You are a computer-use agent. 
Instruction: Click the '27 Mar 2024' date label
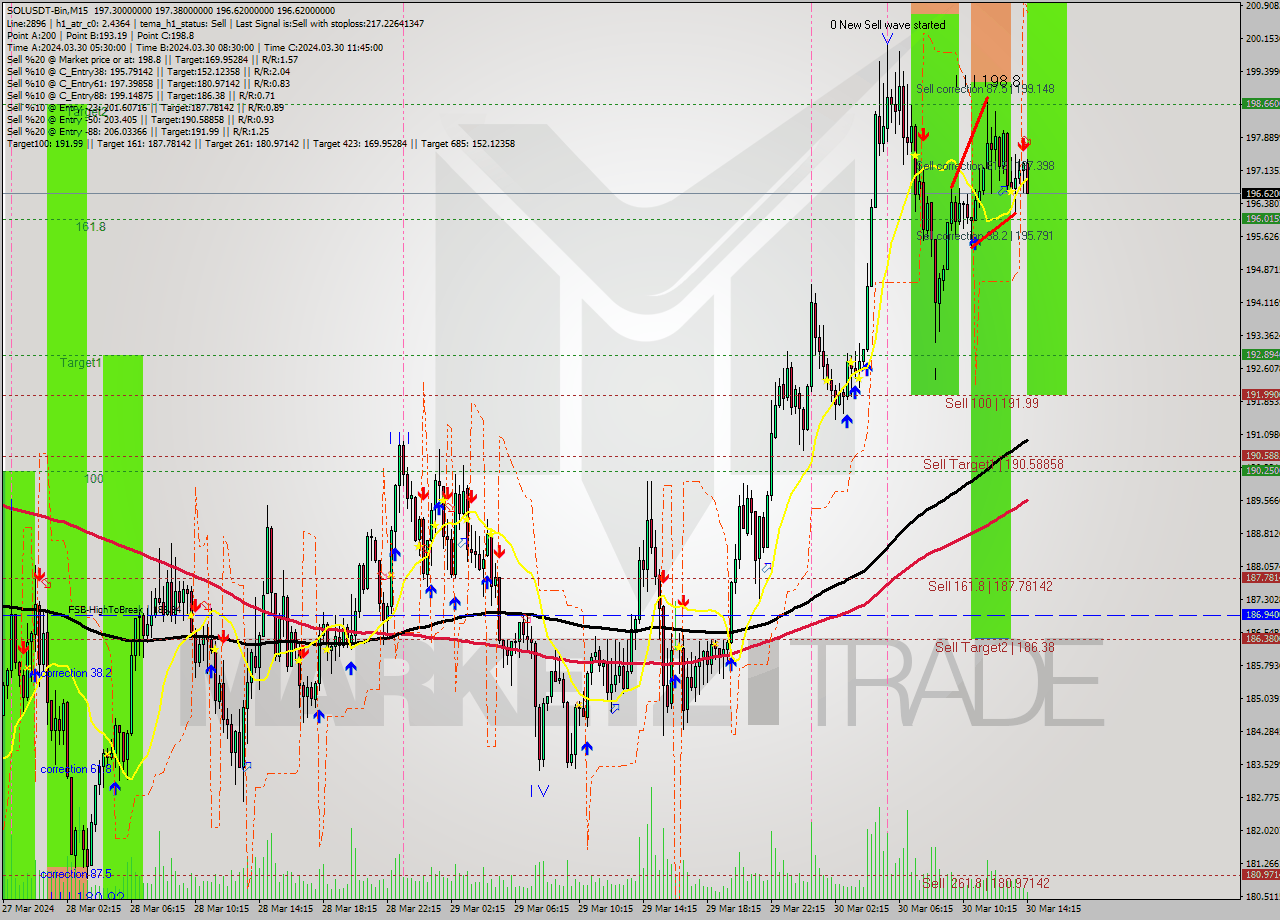[x=28, y=910]
